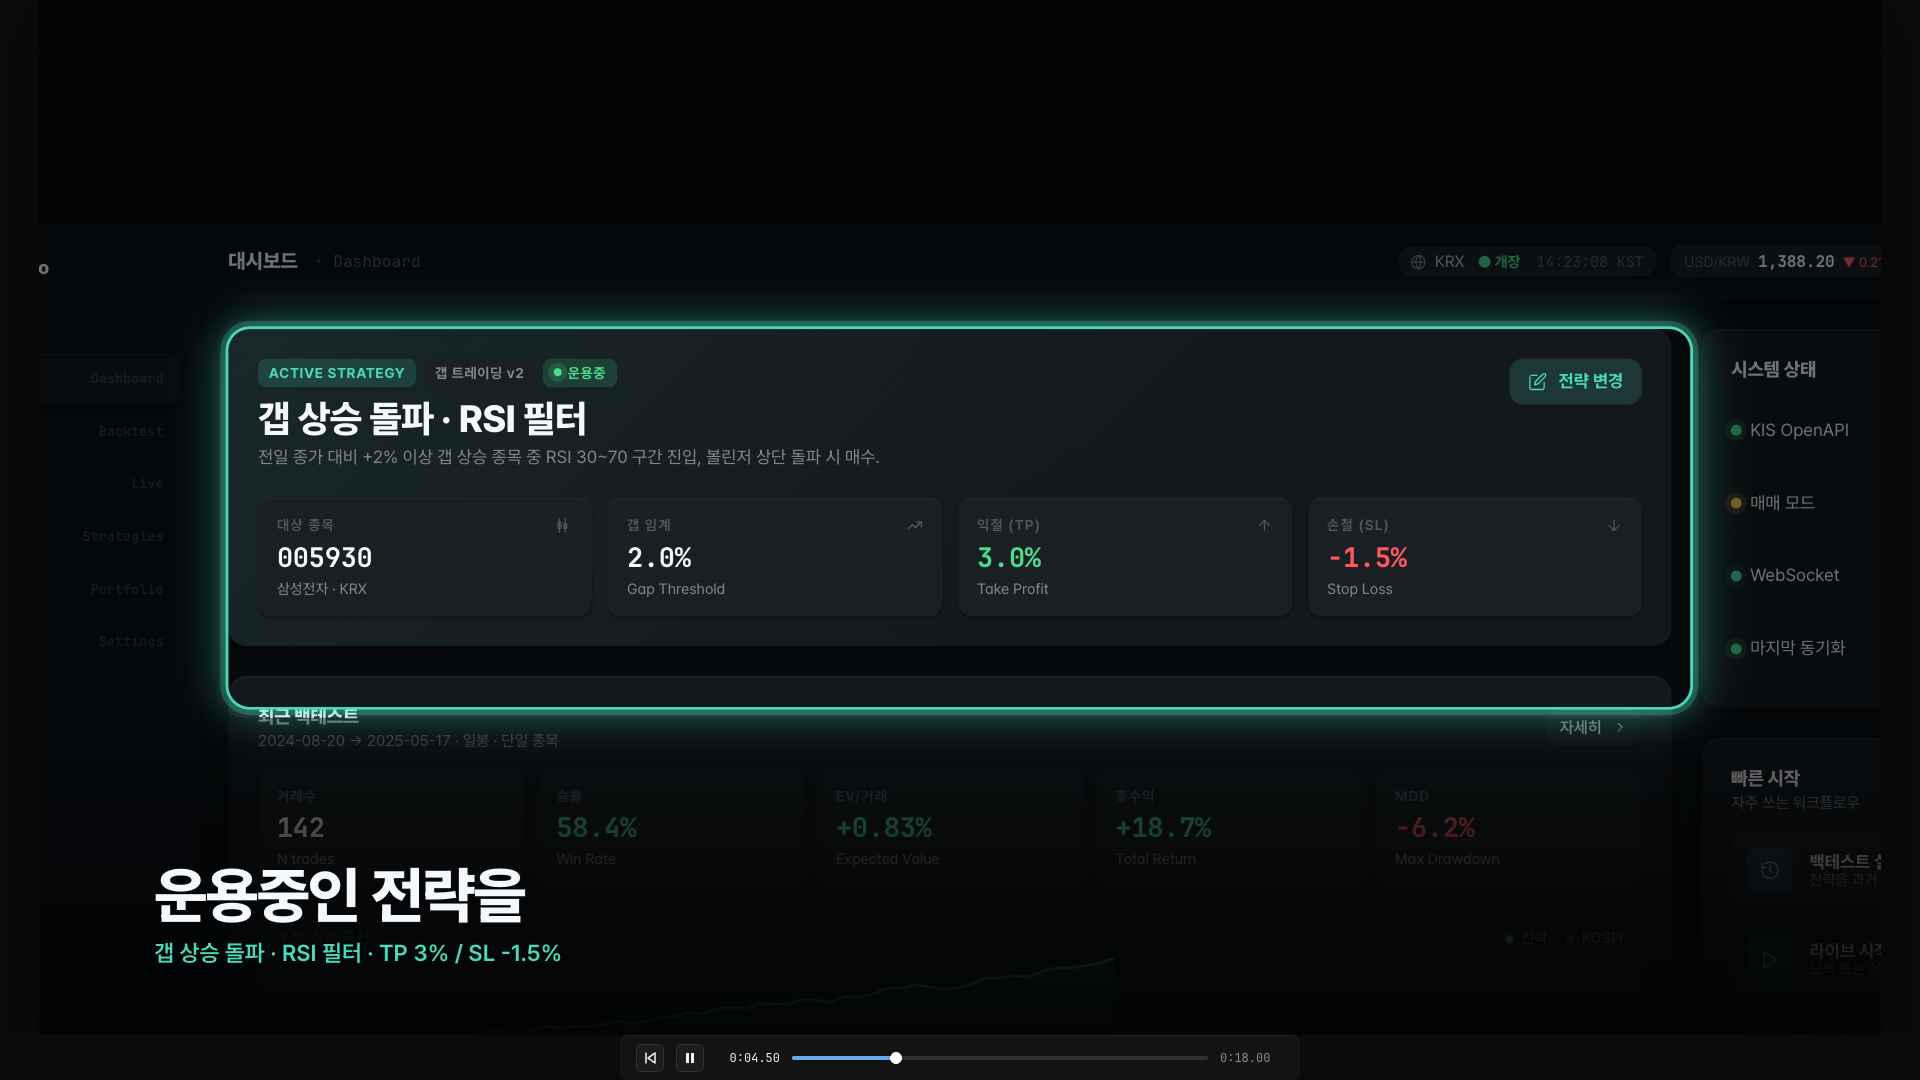Click the WebSocket status dot

point(1736,576)
